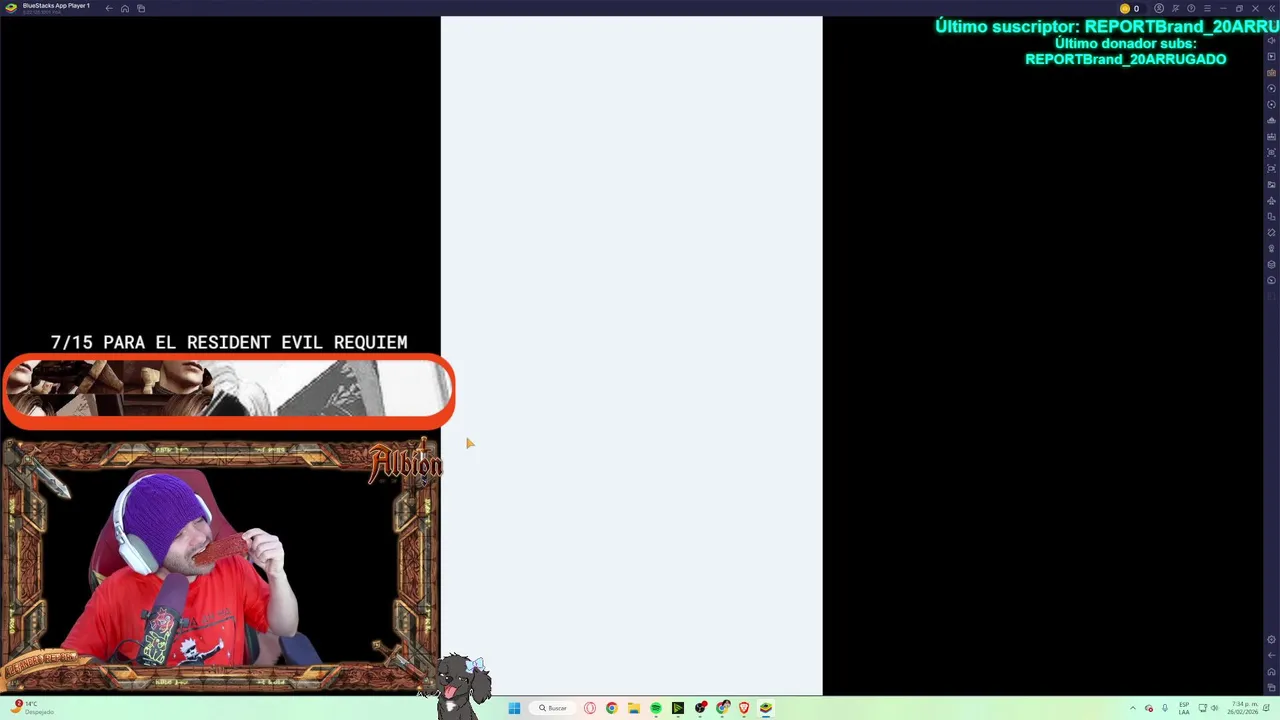The image size is (1280, 720).
Task: Expand hidden system tray icons chevron
Action: click(x=1133, y=708)
